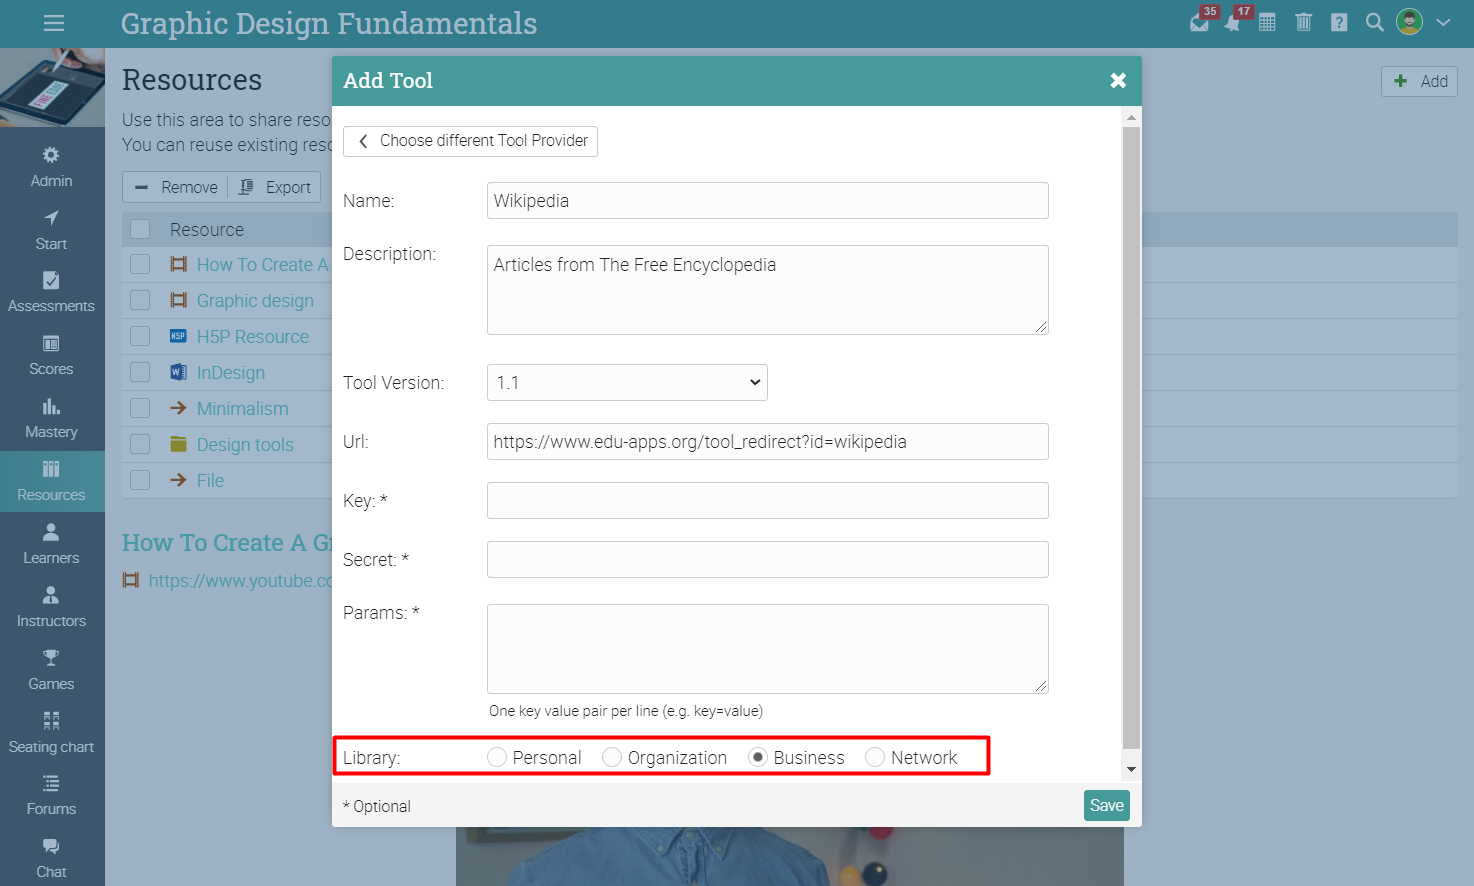The image size is (1474, 886).
Task: Click the Key input field
Action: tap(767, 500)
